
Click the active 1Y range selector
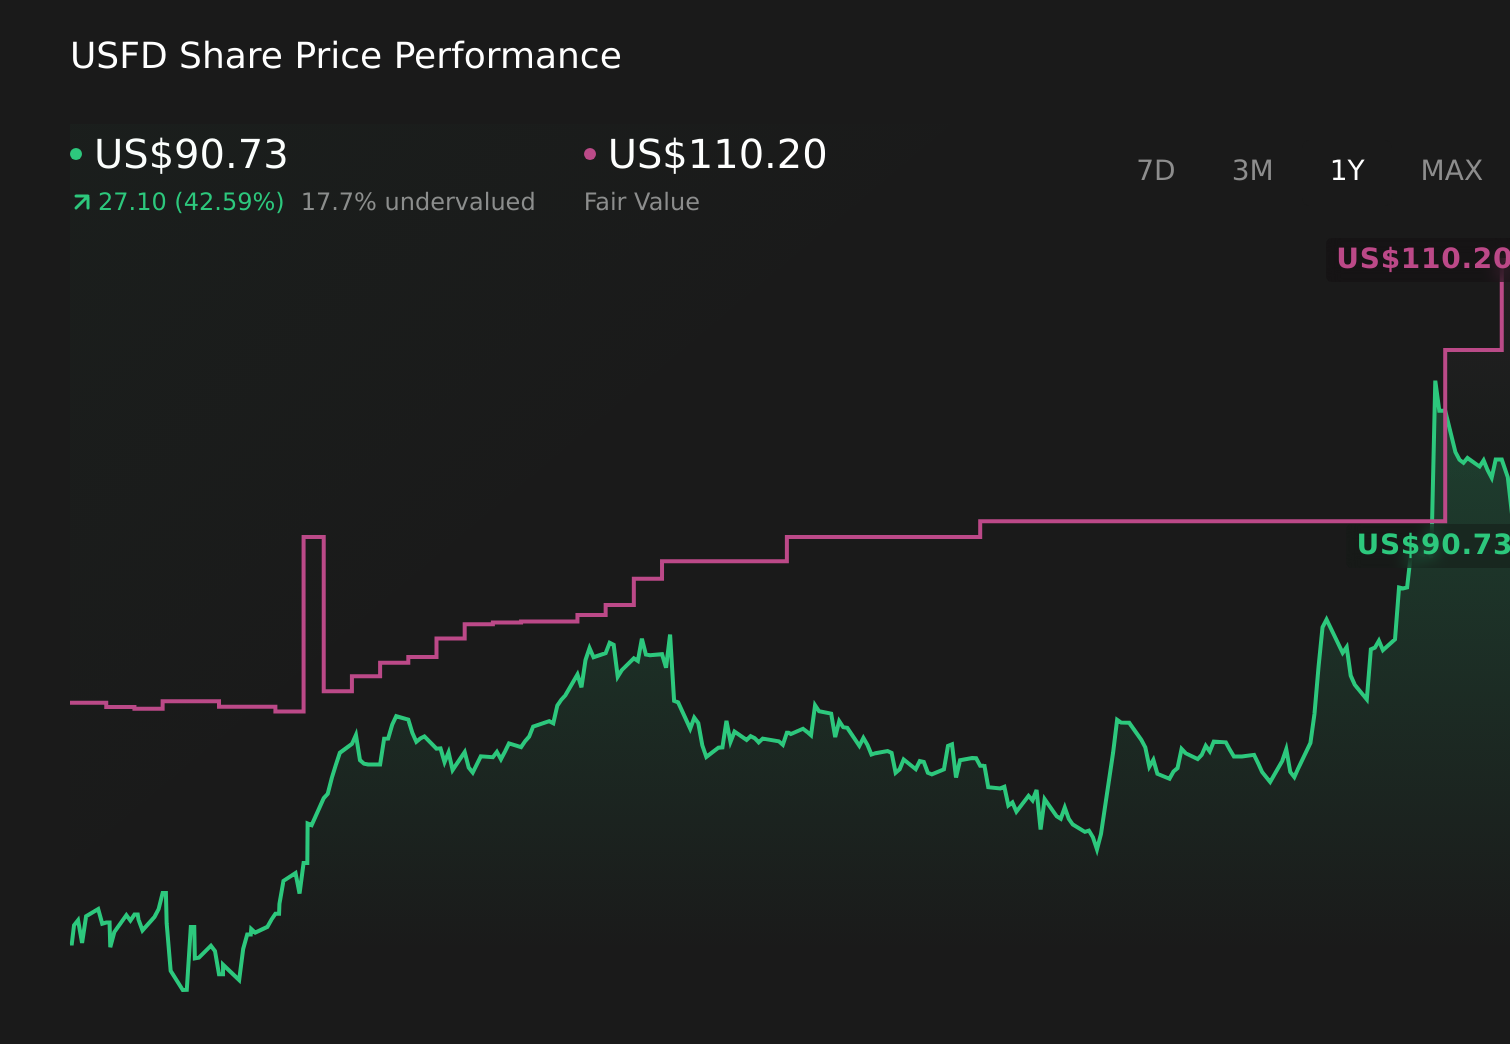point(1346,170)
